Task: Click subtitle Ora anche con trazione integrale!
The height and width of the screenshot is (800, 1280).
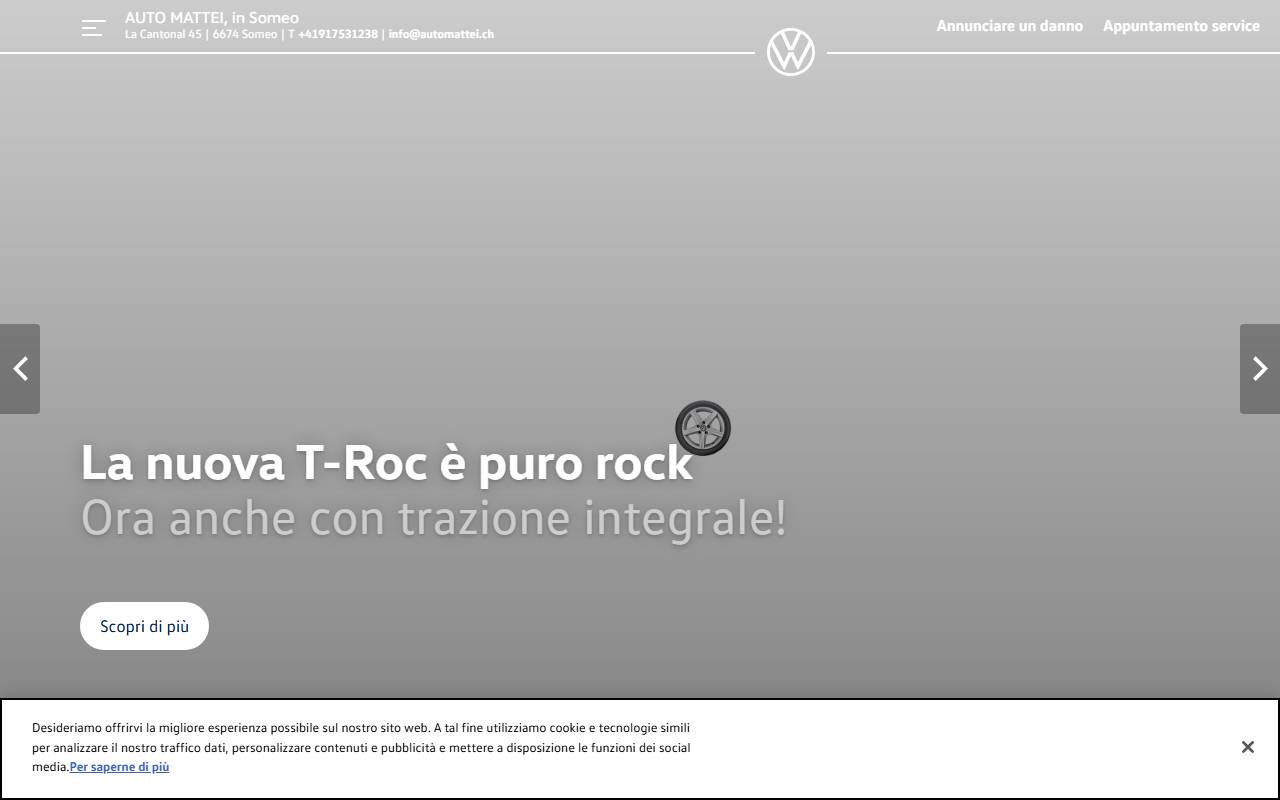Action: [433, 518]
